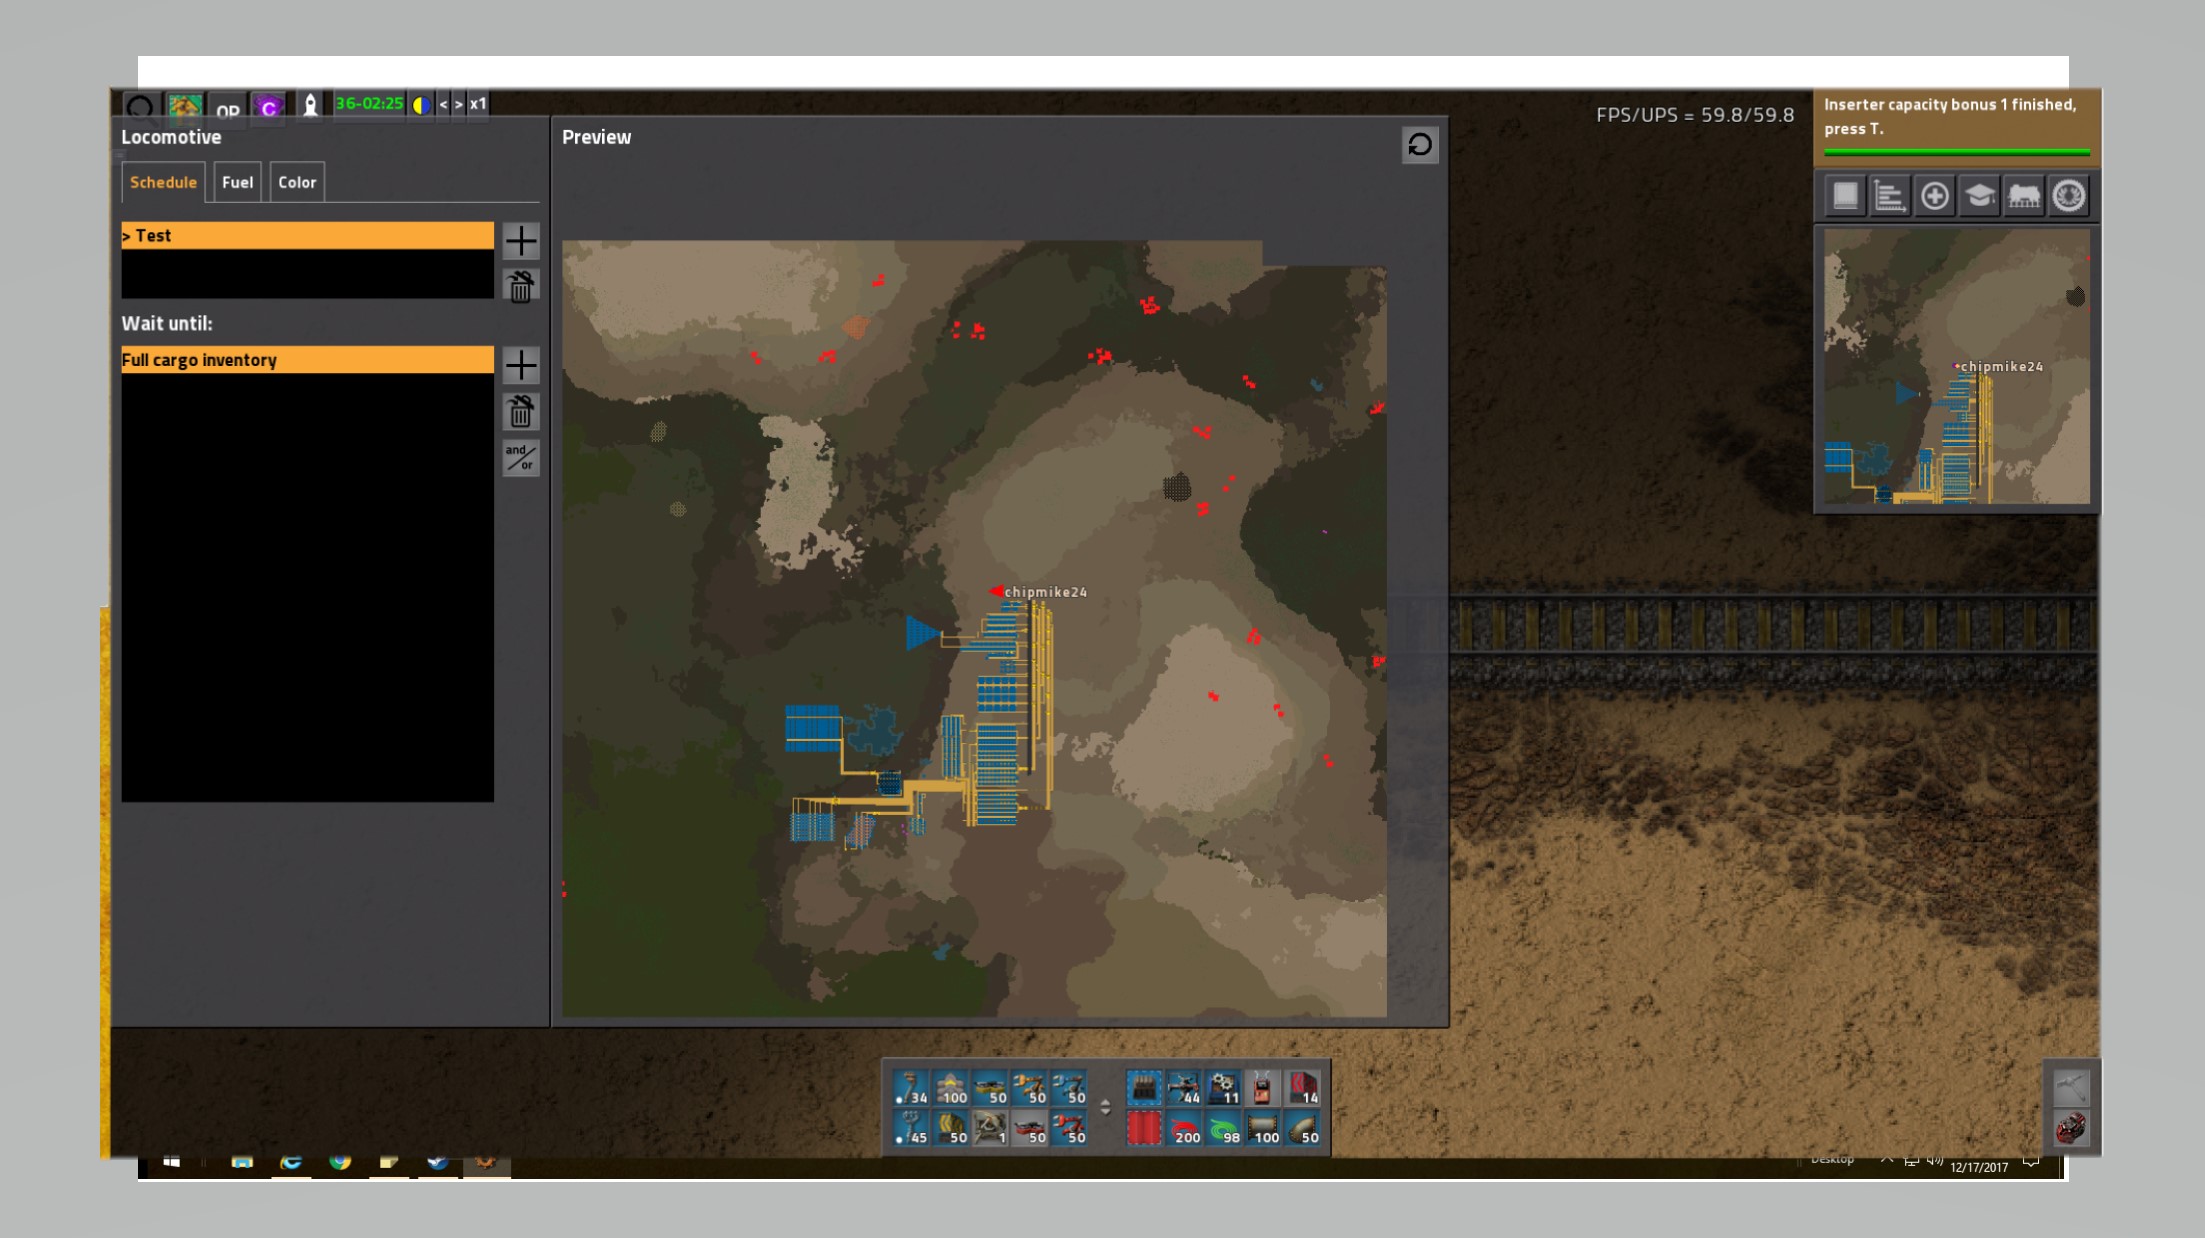Click the preview refresh button
This screenshot has height=1238, width=2205.
[x=1420, y=145]
